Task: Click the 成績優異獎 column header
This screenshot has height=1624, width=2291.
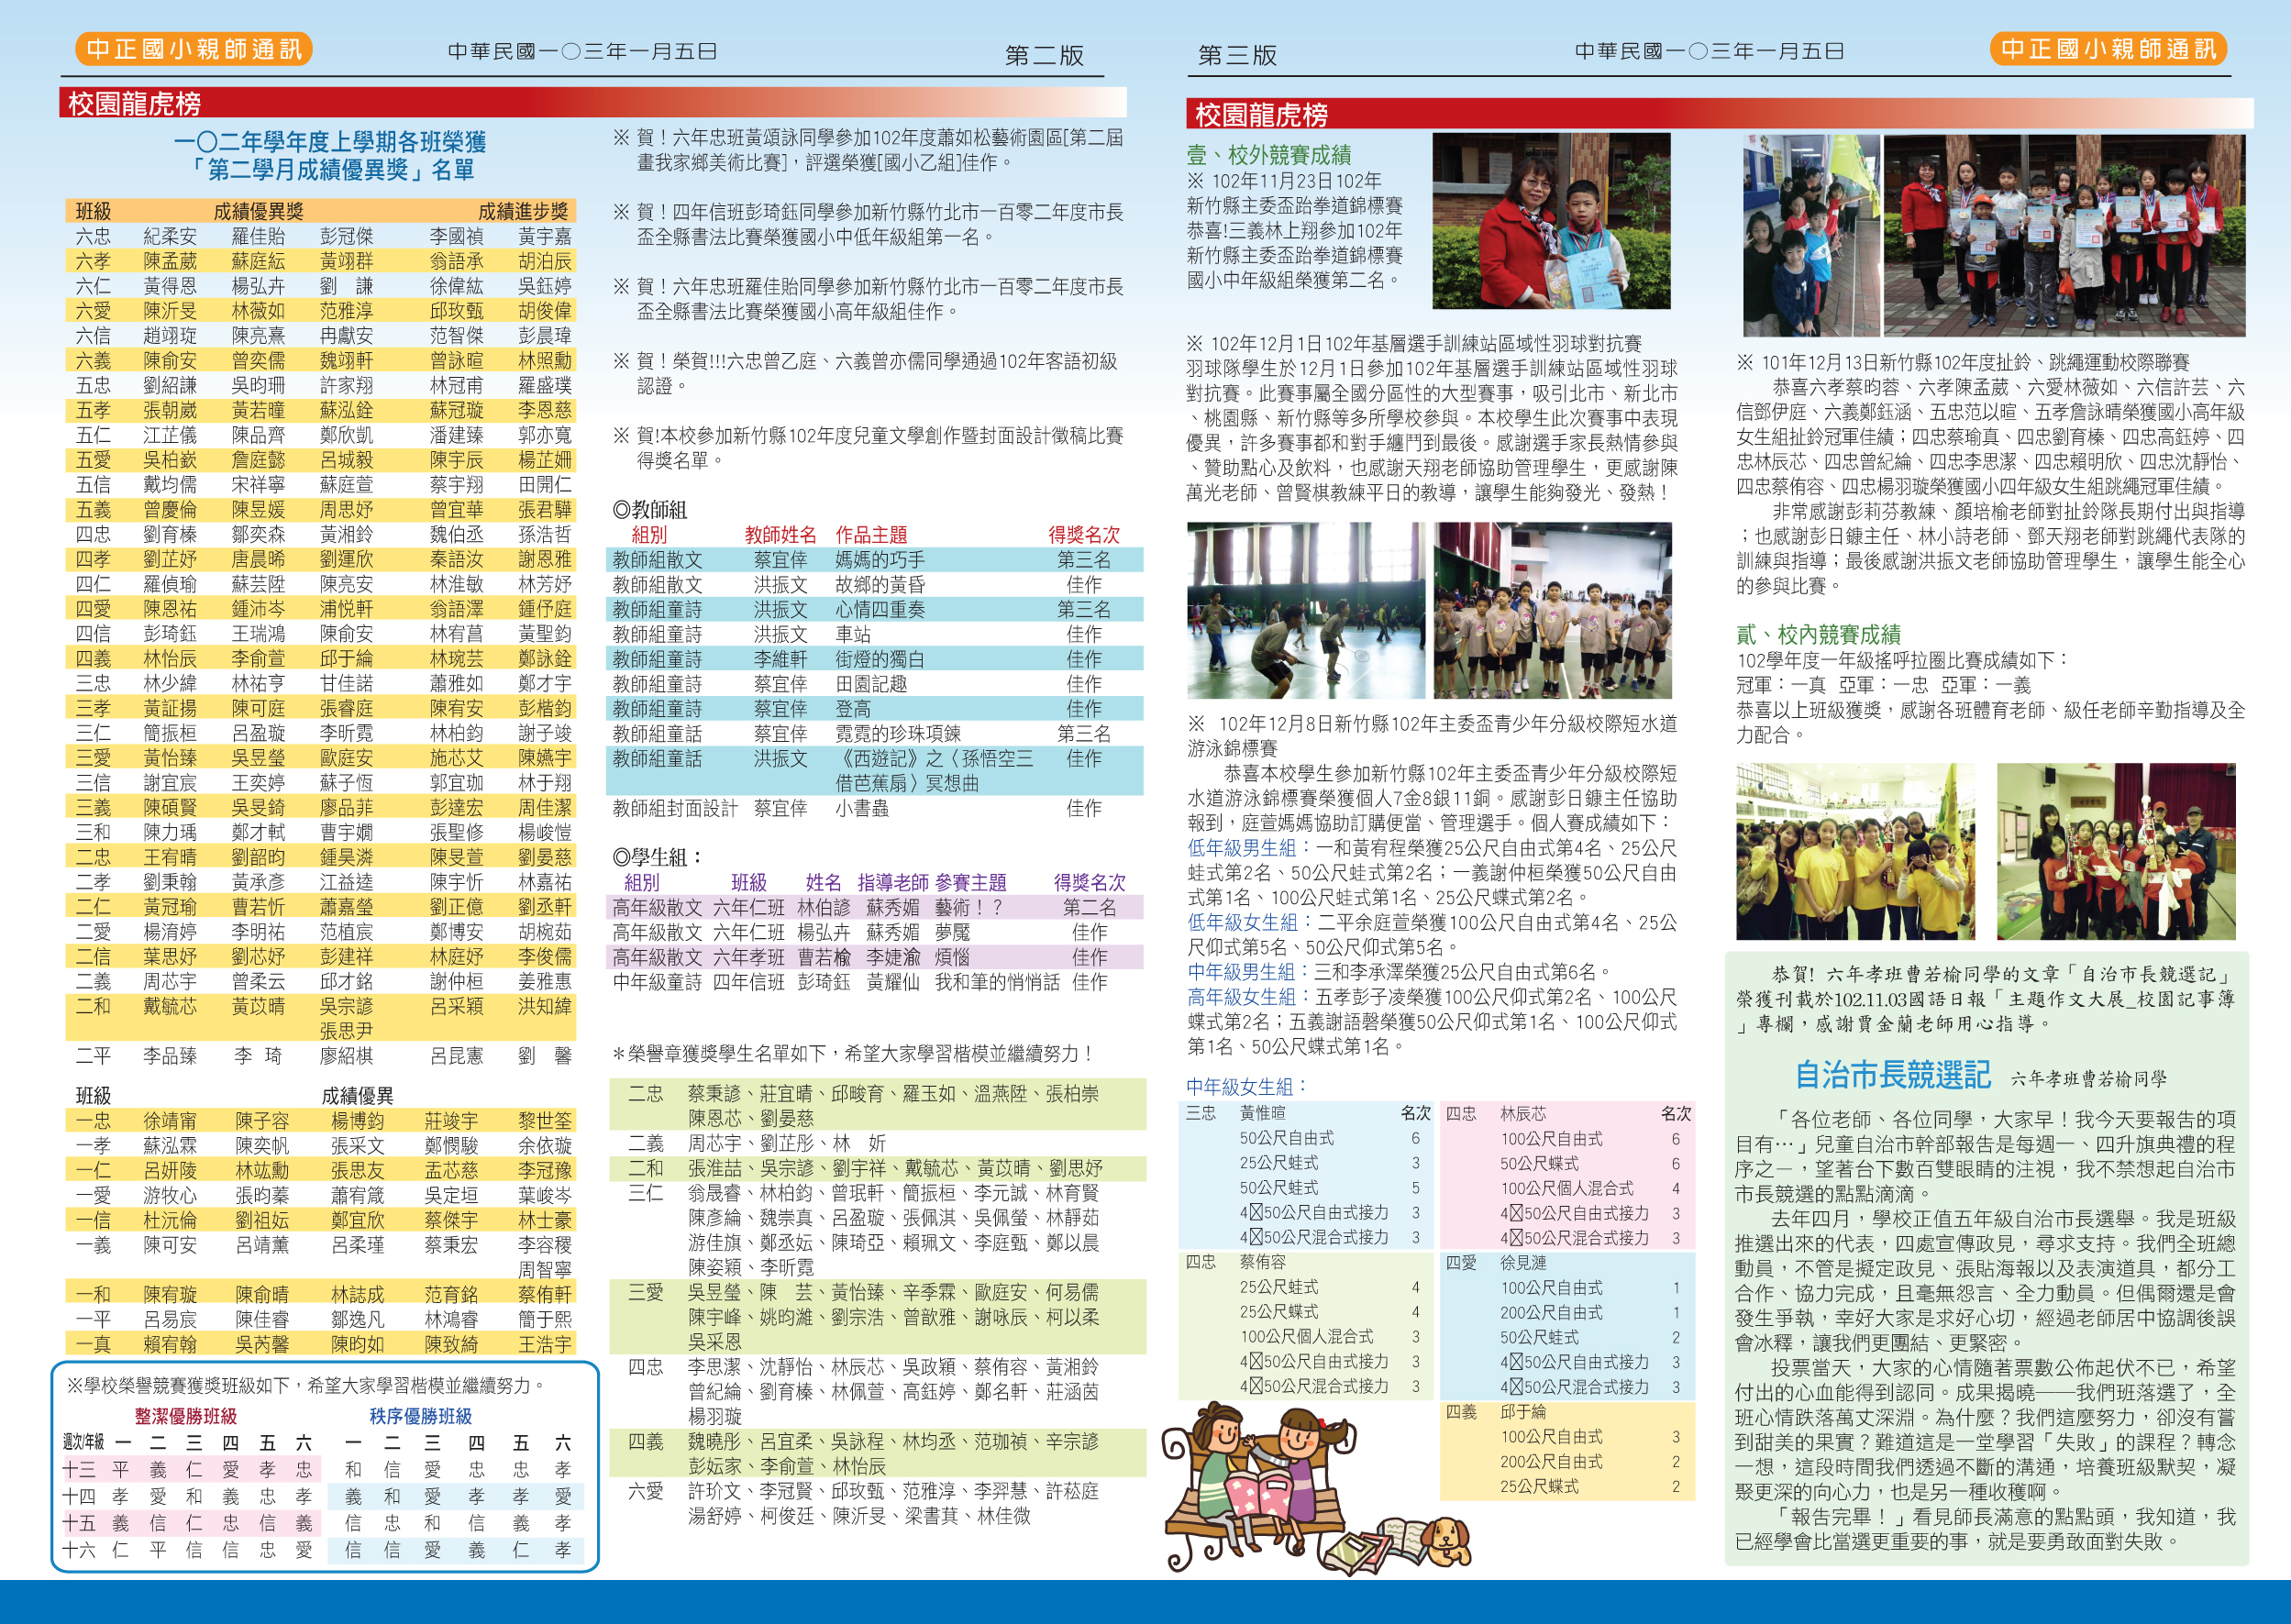Action: [258, 211]
